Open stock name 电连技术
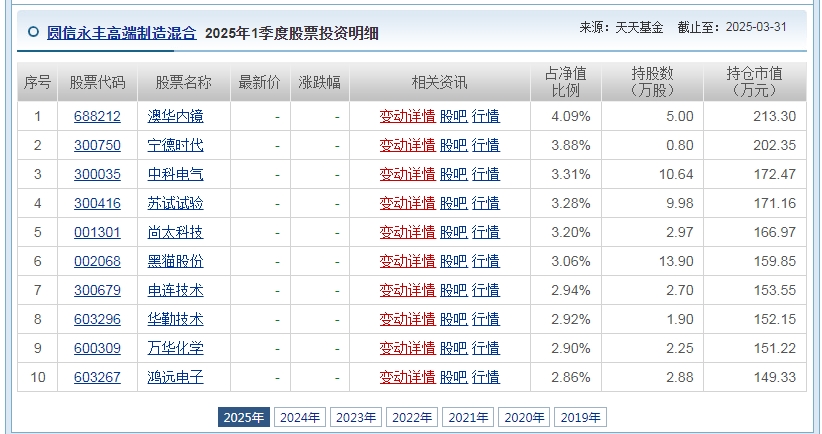The height and width of the screenshot is (434, 822). point(176,290)
